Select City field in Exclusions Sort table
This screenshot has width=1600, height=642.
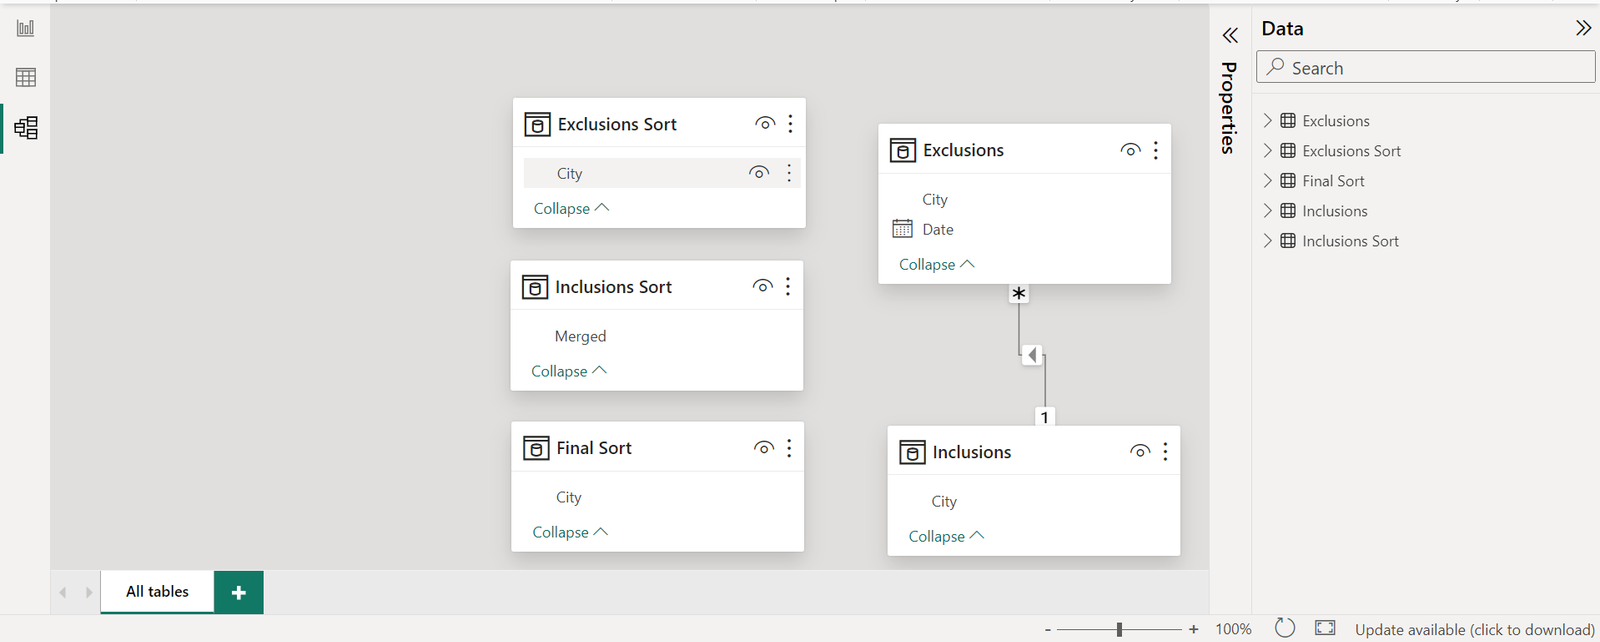click(x=660, y=173)
